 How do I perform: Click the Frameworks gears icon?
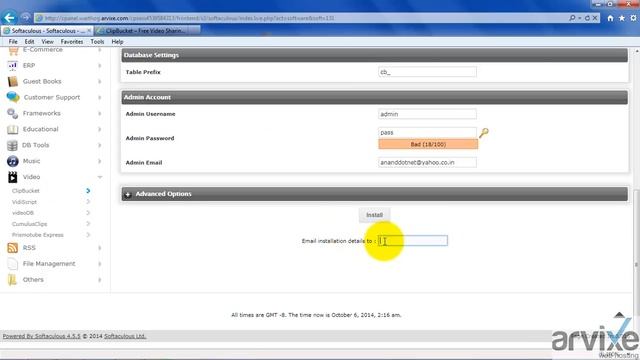point(13,113)
